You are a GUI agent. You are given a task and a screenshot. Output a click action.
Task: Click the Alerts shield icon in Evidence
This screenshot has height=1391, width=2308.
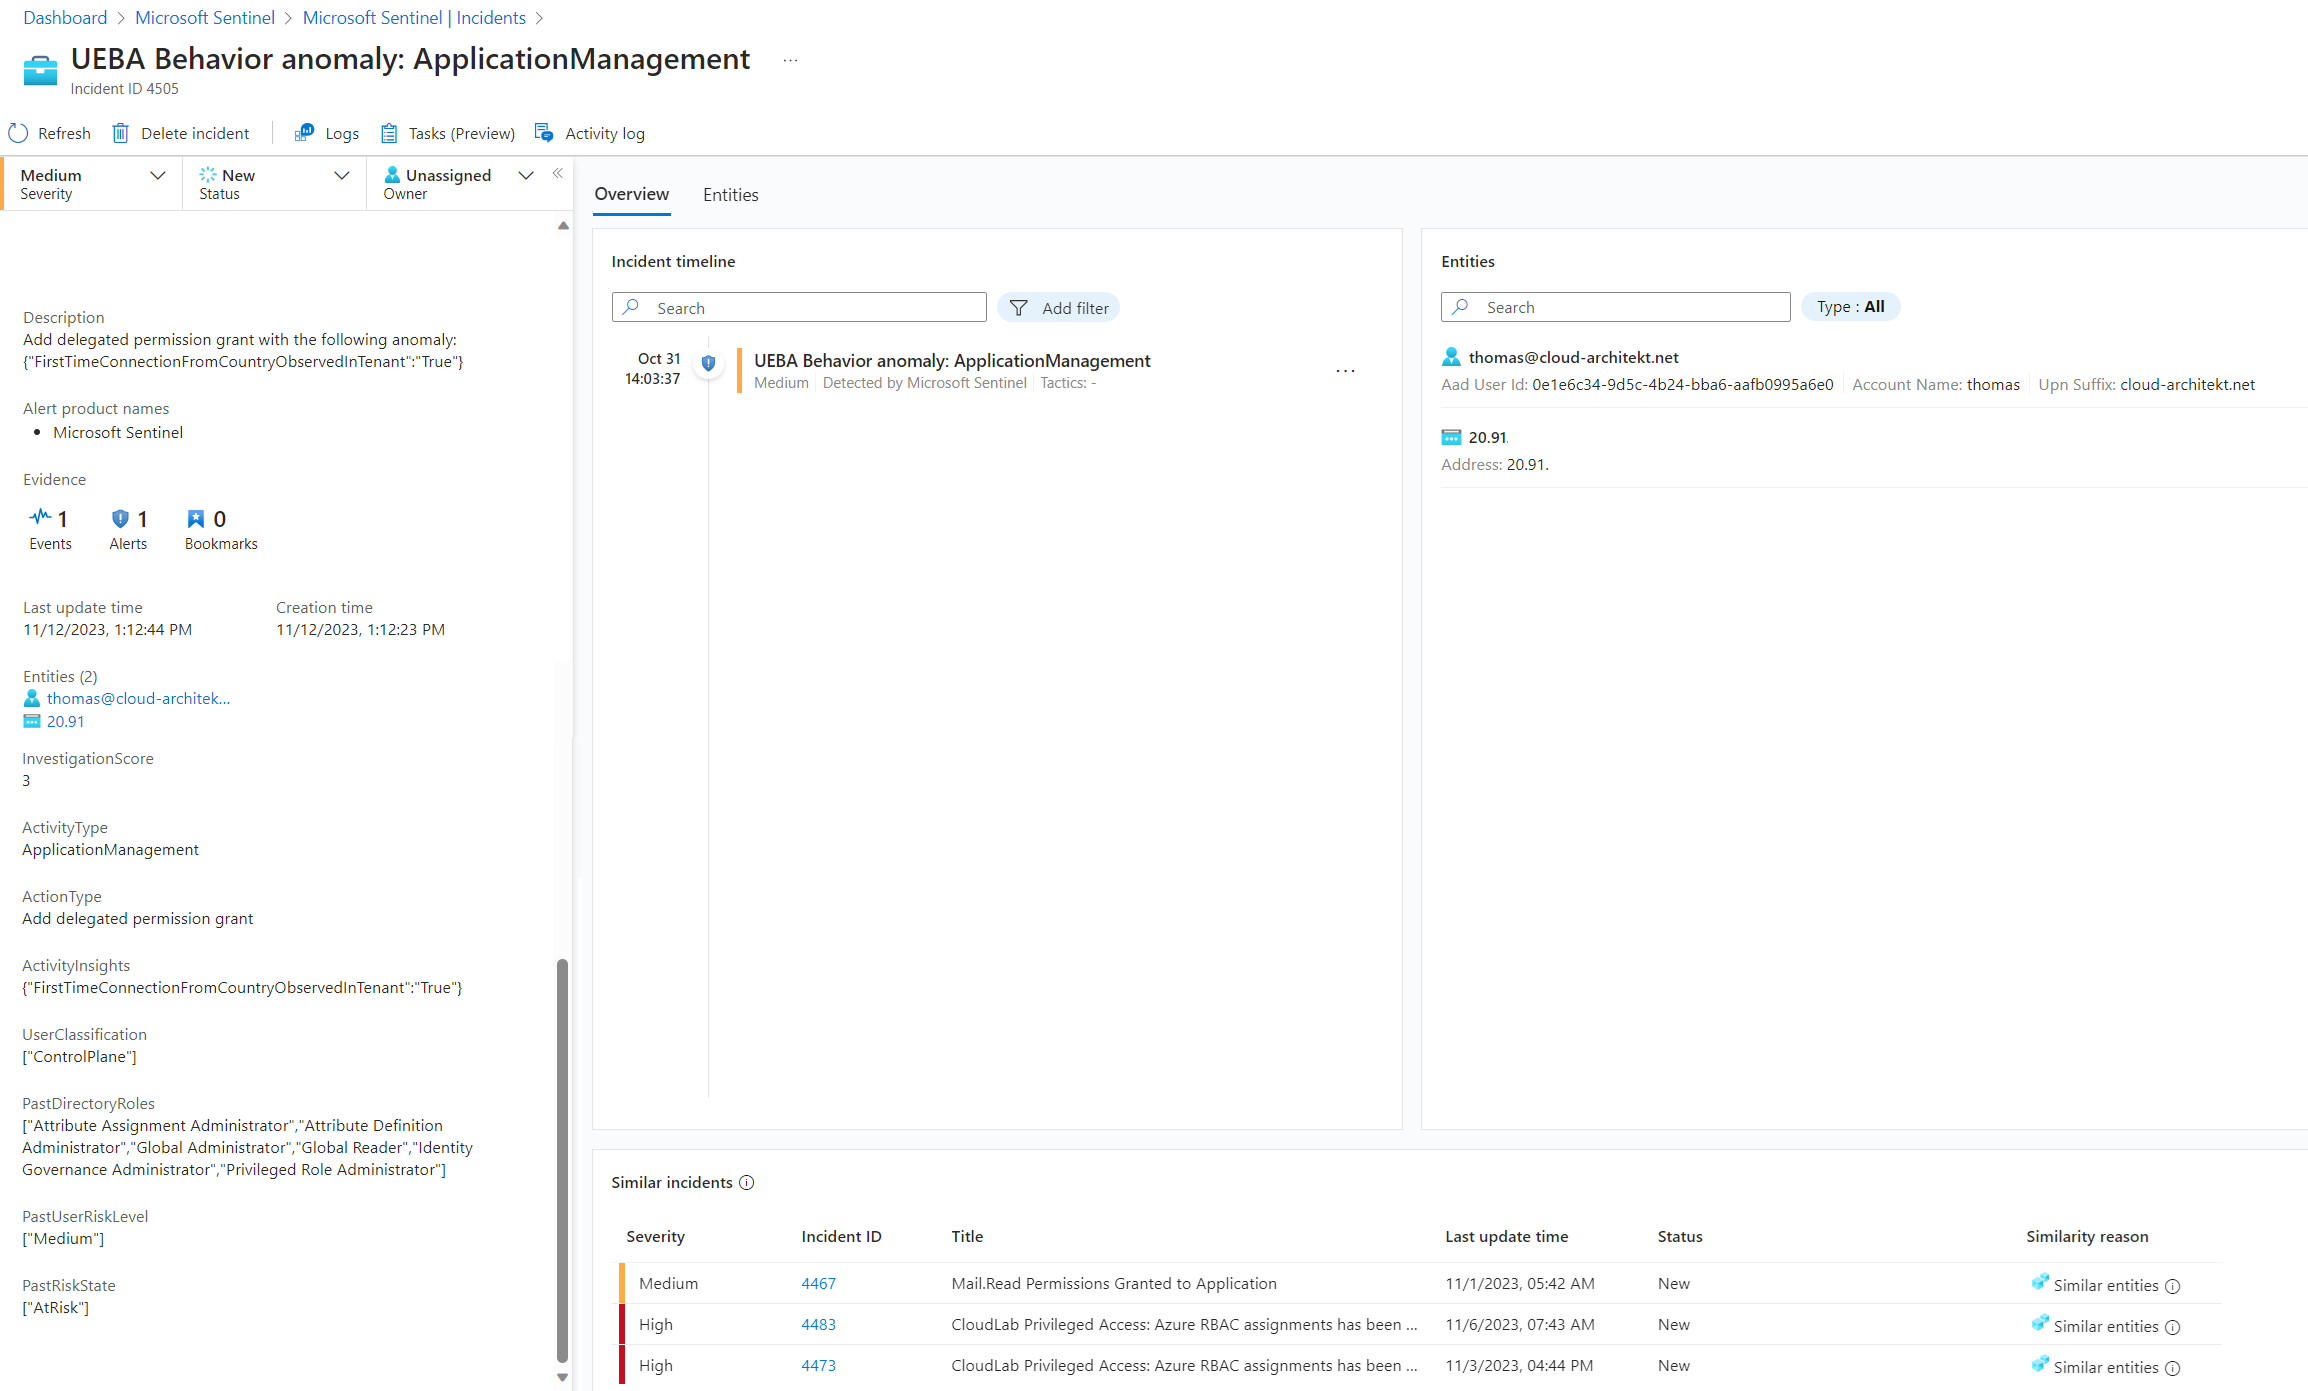click(x=120, y=518)
